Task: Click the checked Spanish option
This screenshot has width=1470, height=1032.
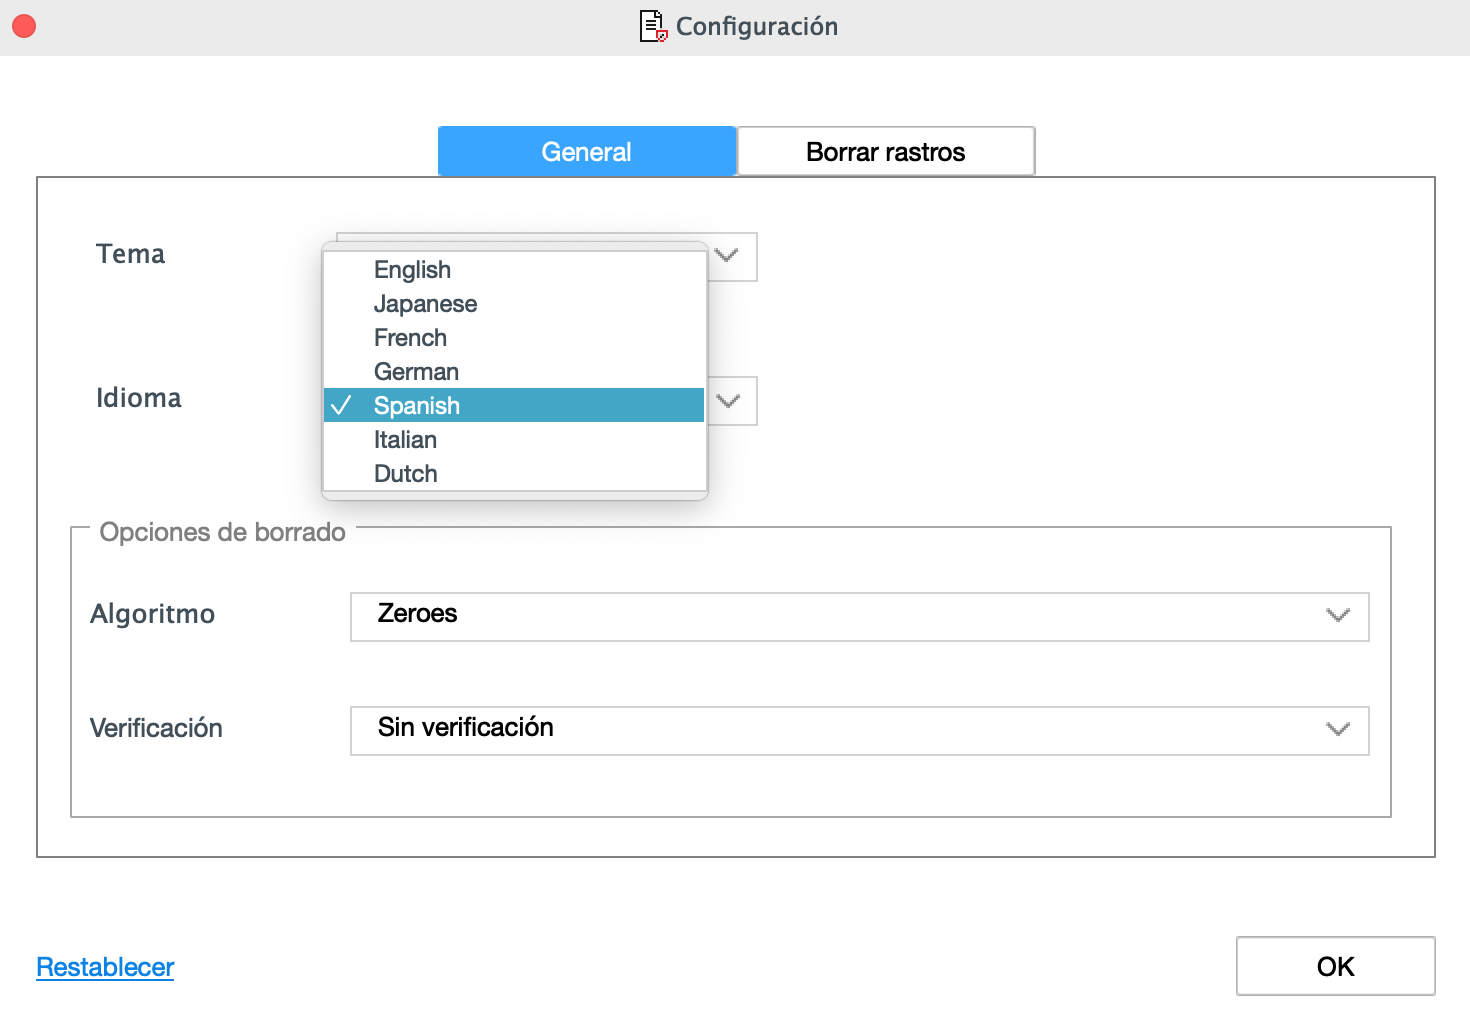Action: [x=514, y=405]
